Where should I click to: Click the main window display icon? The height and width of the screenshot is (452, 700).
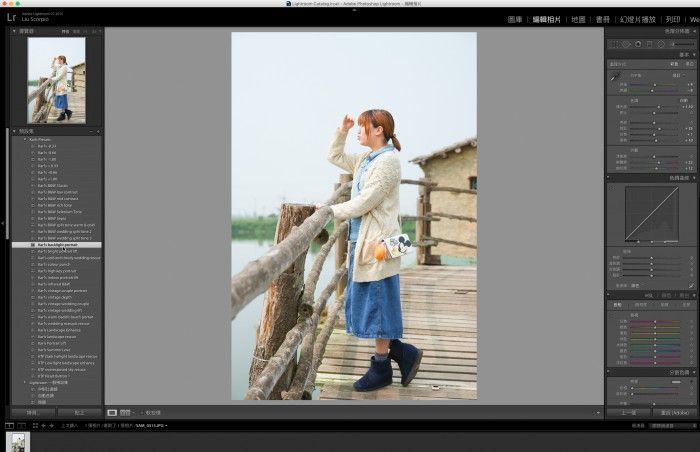[x=9, y=426]
